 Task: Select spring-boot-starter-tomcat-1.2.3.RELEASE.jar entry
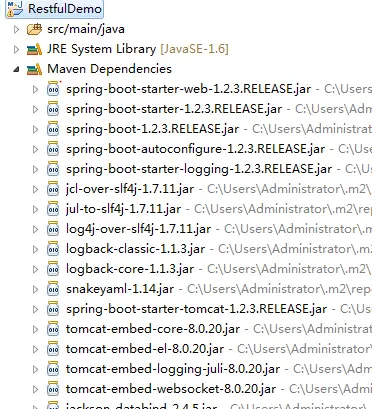coord(196,309)
